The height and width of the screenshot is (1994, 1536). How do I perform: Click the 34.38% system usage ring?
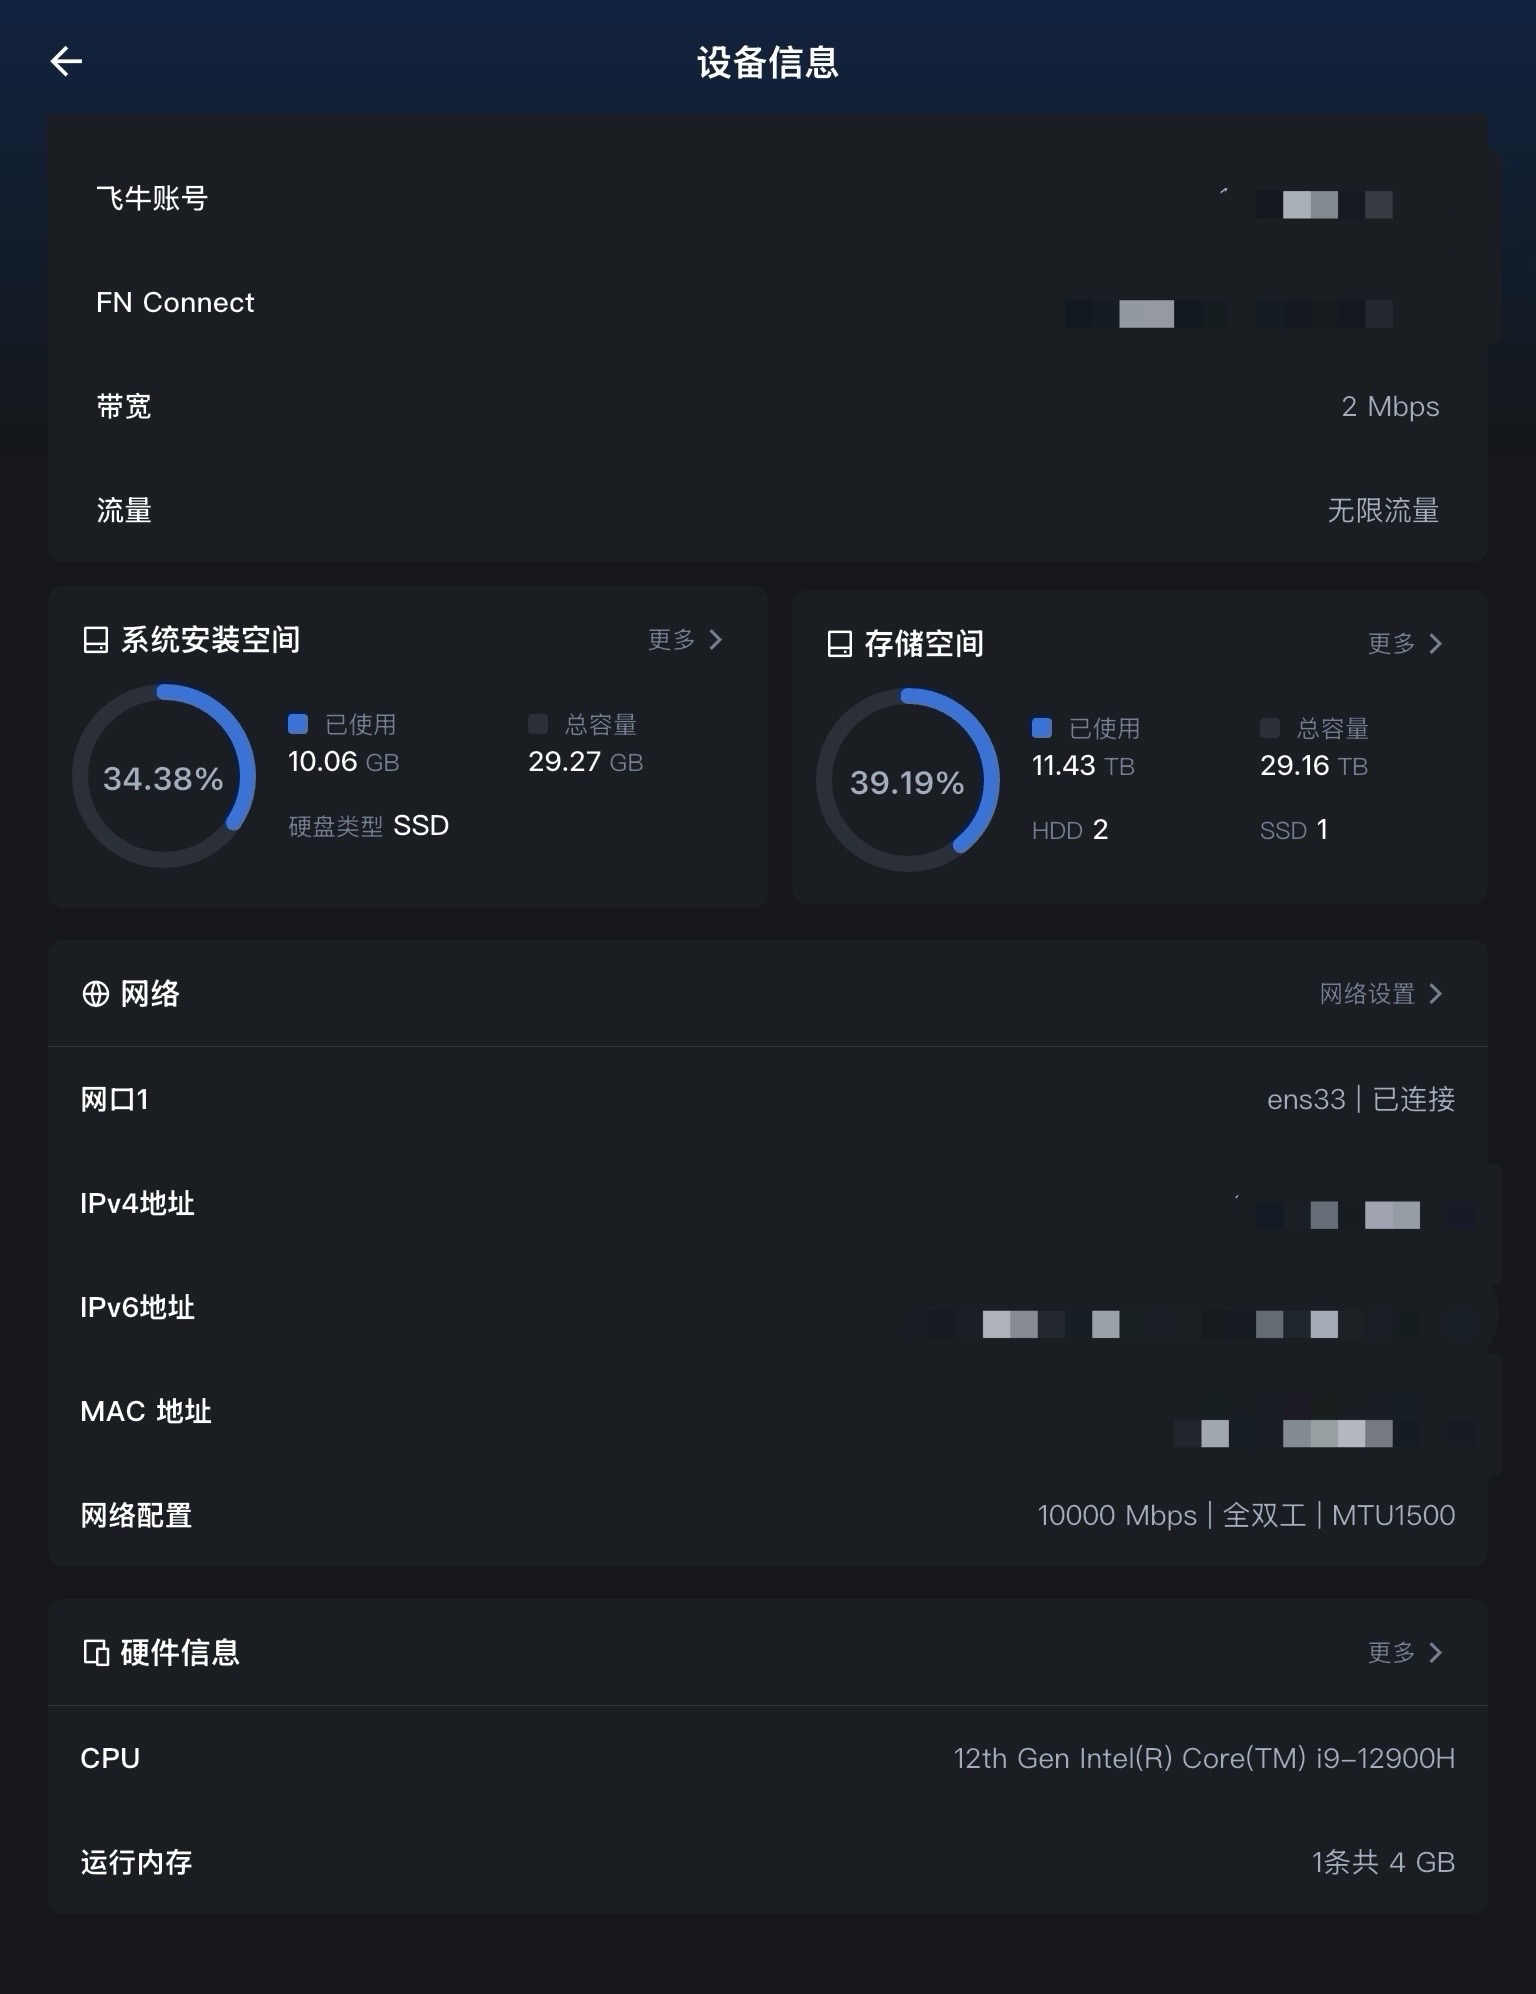pos(163,777)
